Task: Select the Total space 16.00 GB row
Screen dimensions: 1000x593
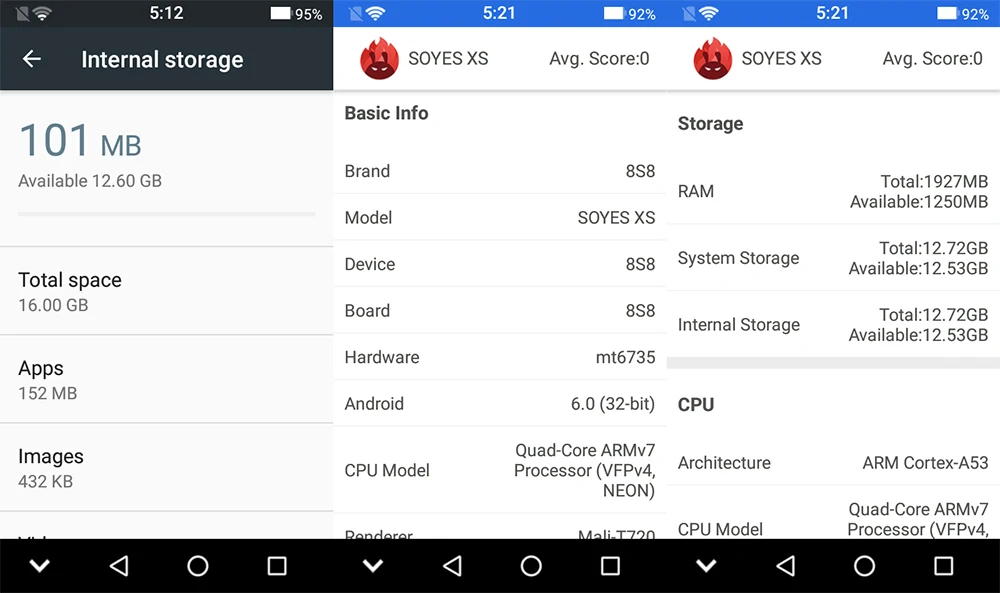Action: click(166, 291)
